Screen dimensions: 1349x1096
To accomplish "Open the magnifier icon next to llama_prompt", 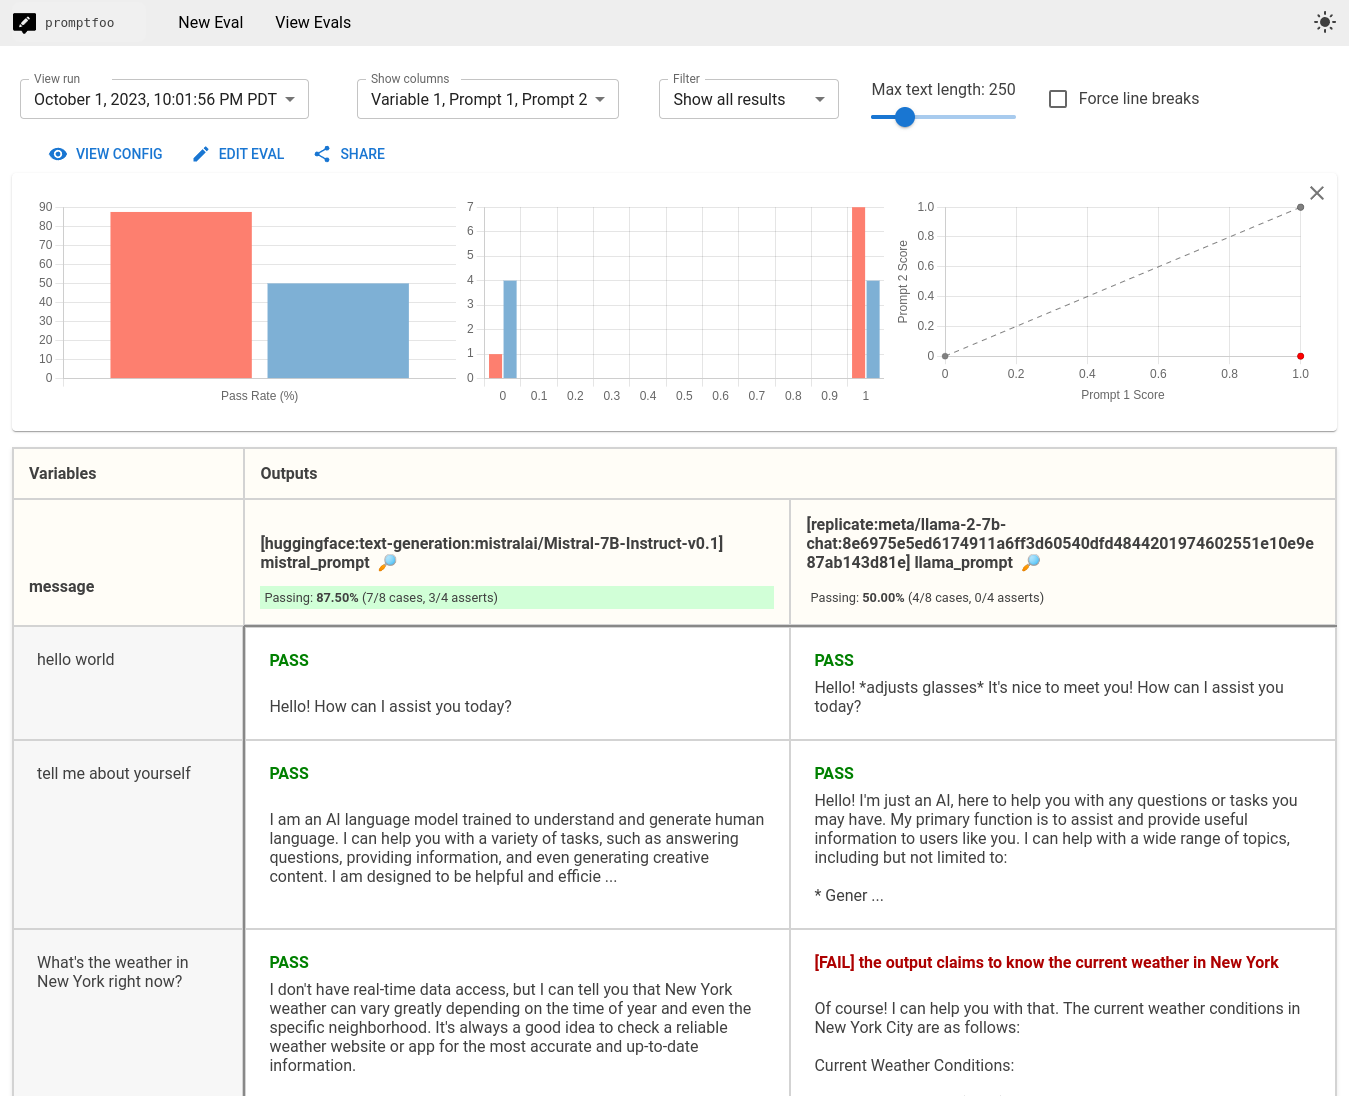I will coord(1031,563).
